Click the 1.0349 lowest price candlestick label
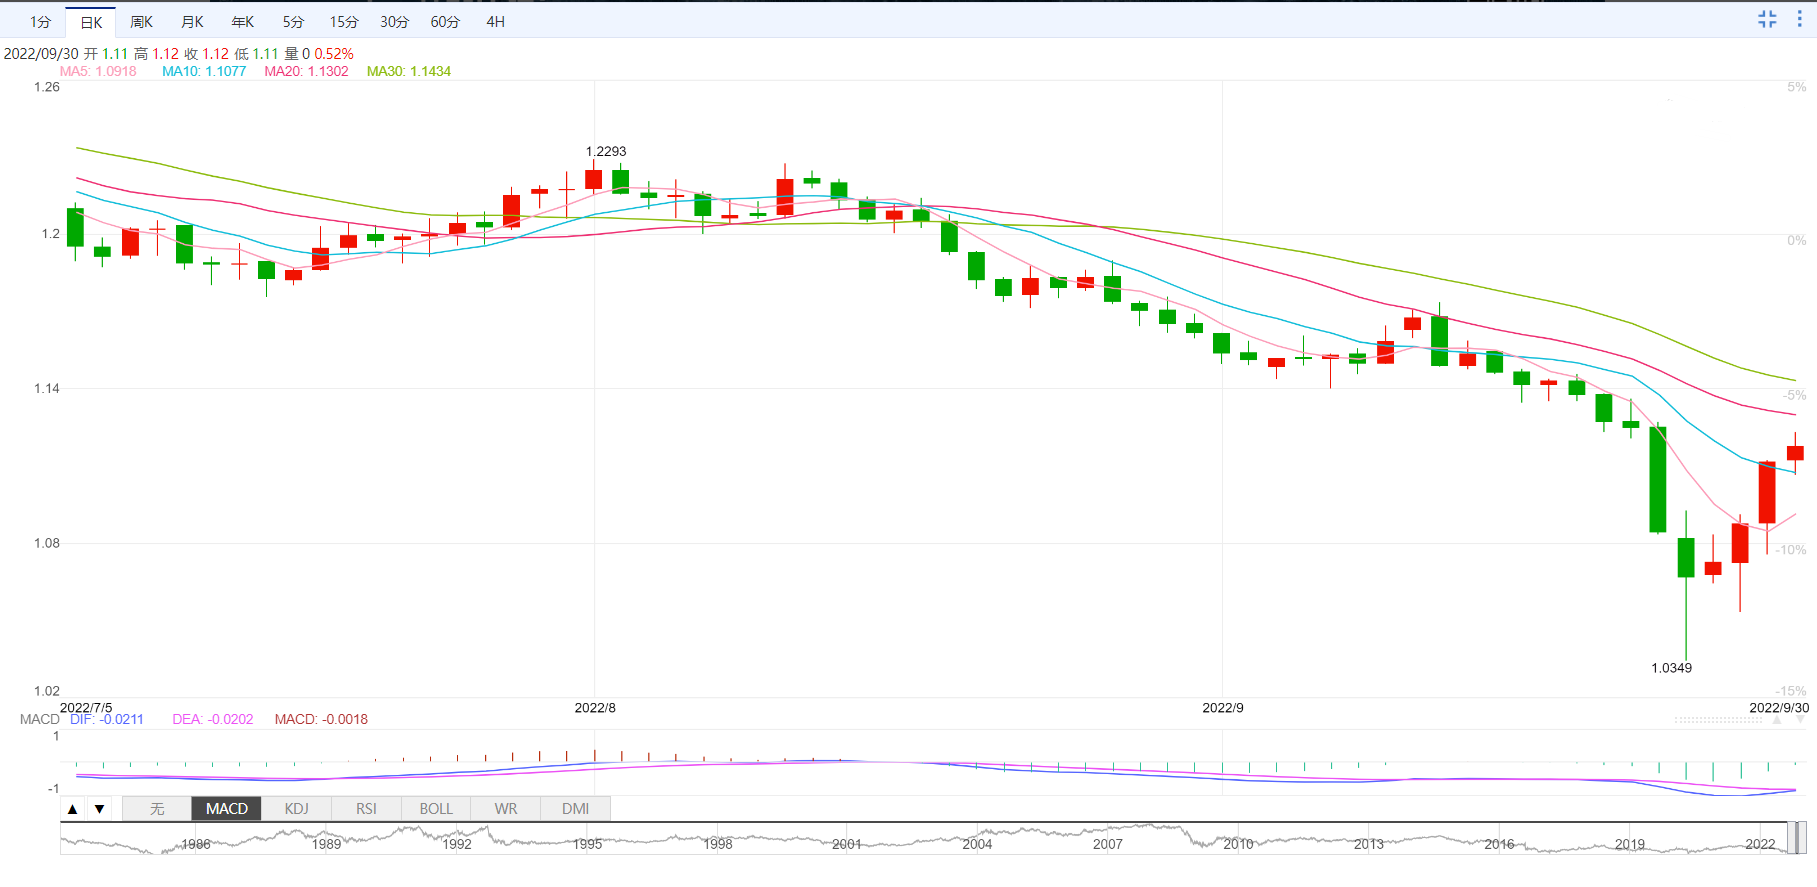The height and width of the screenshot is (887, 1817). point(1671,668)
